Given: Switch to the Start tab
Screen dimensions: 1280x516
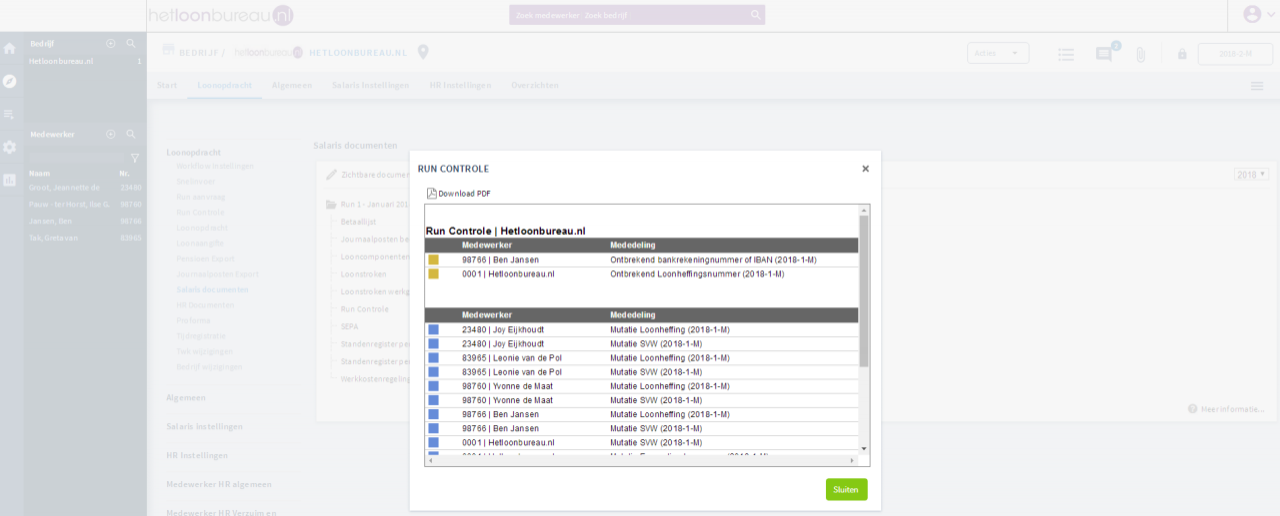Looking at the screenshot, I should point(167,85).
